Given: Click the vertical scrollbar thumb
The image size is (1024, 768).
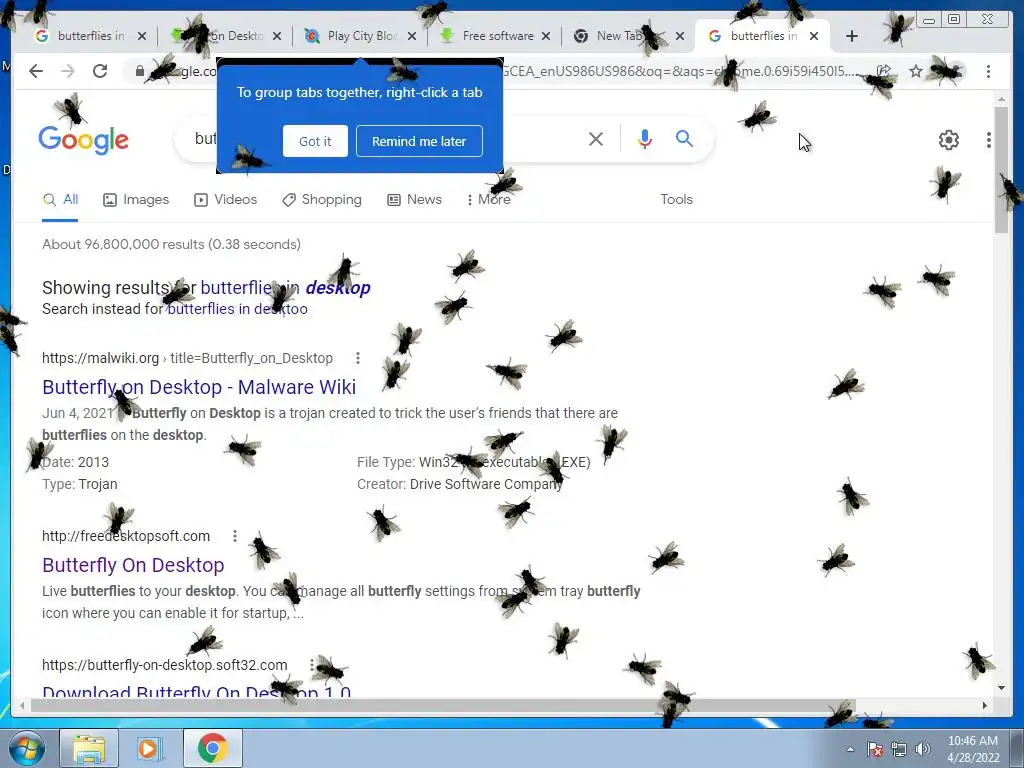Looking at the screenshot, I should pos(1001,170).
